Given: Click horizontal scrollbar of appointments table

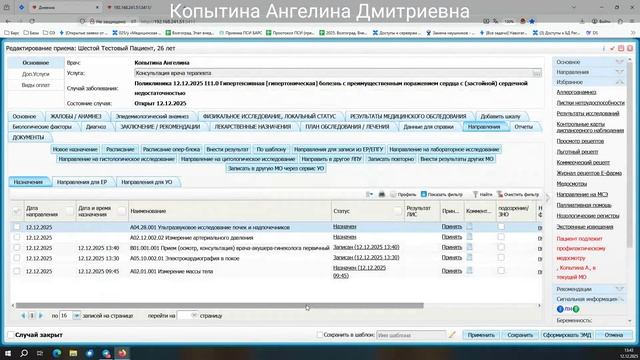Looking at the screenshot, I should click(220, 305).
